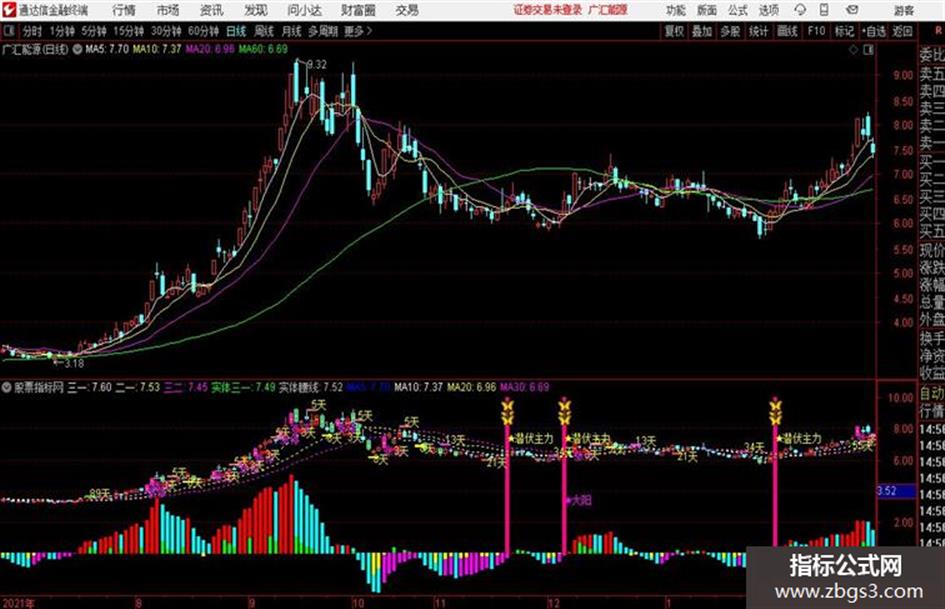The image size is (945, 609).
Task: Open the F10 company info button
Action: click(816, 31)
